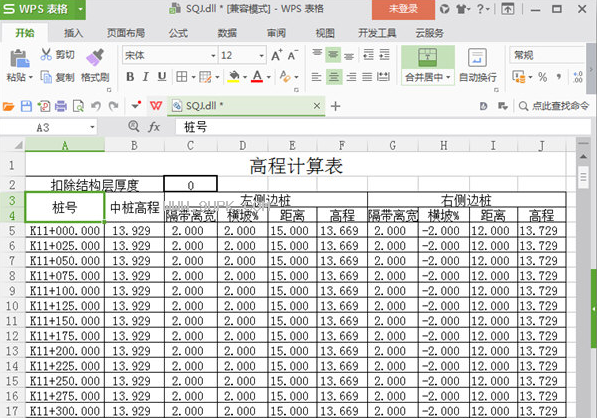597x418 pixels.
Task: Increase indent icon
Action: coord(385,55)
